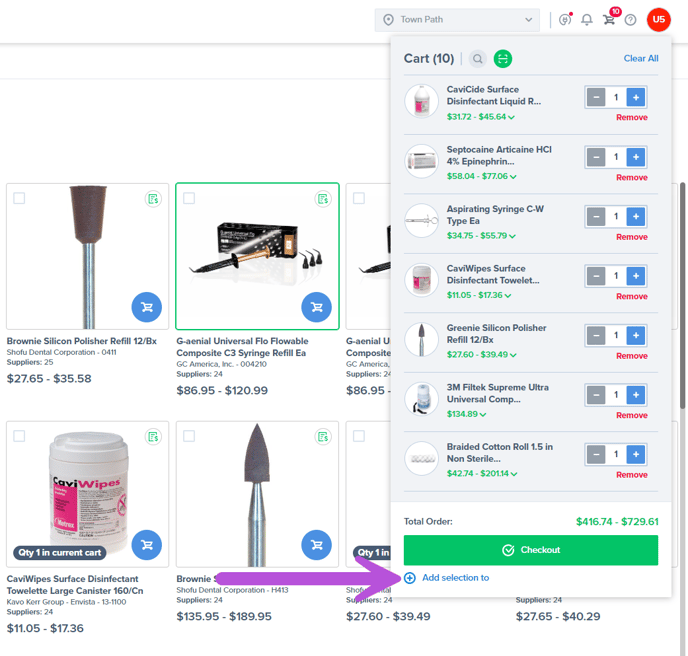Screen dimensions: 688x656
Task: Decrease Septocaine Articaine quantity
Action: pyautogui.click(x=596, y=157)
